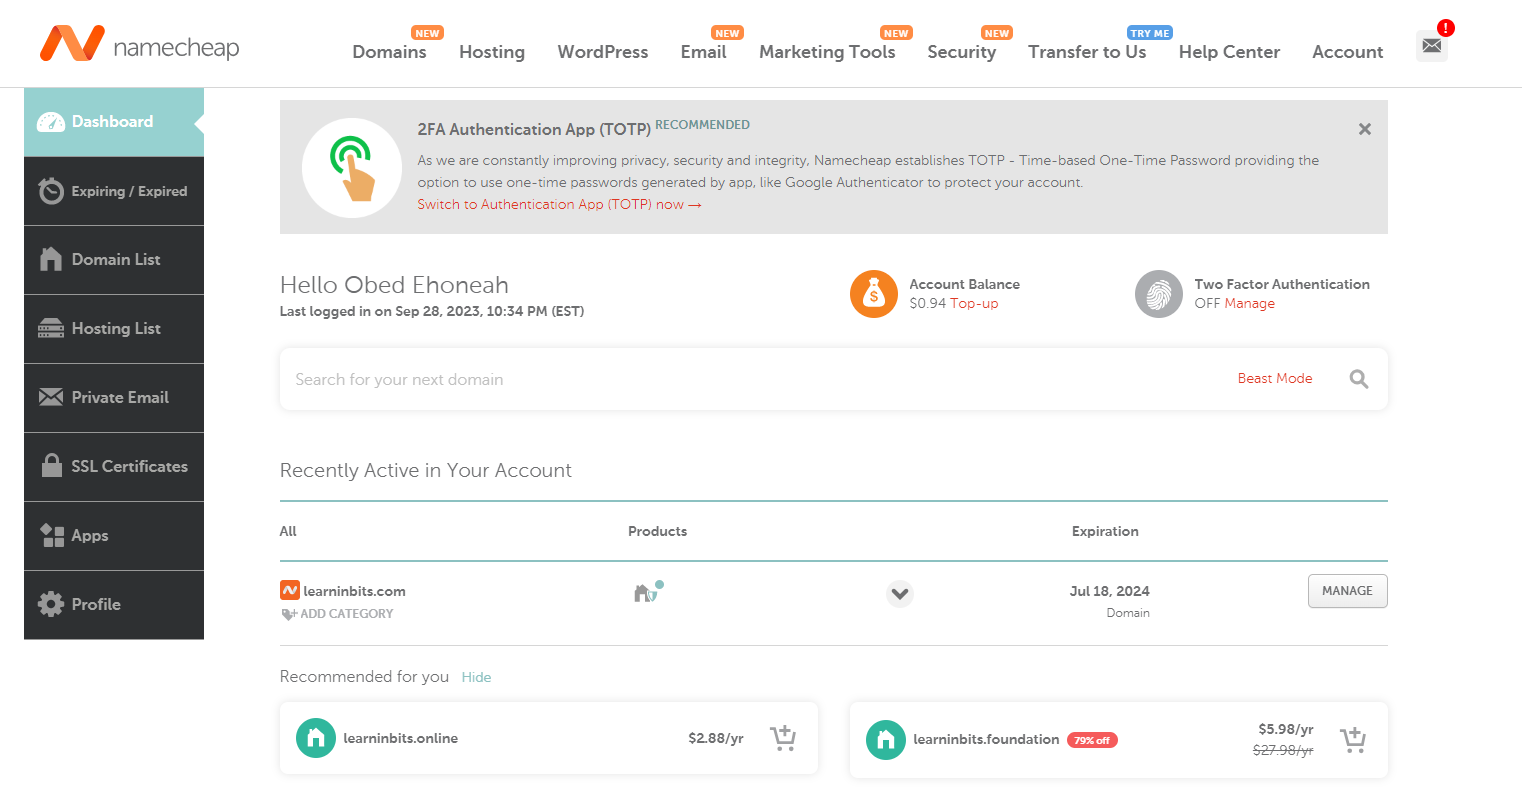Click the Private Email envelope icon
Image resolution: width=1522 pixels, height=802 pixels.
tap(51, 397)
